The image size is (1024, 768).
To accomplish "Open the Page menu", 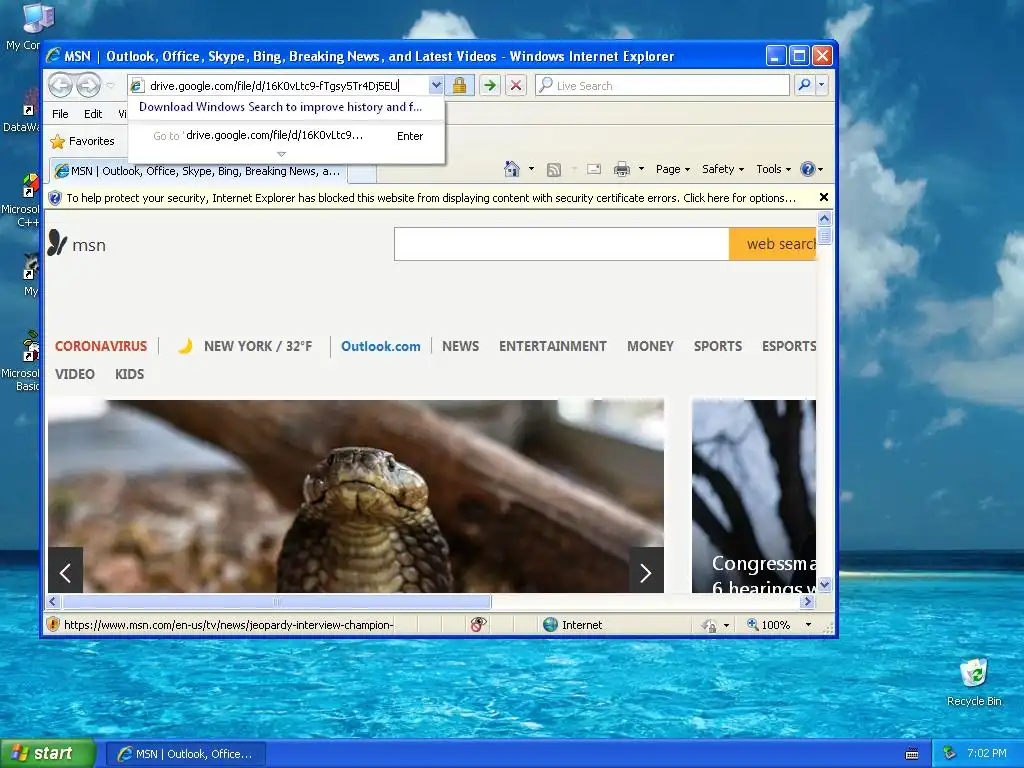I will coord(673,169).
